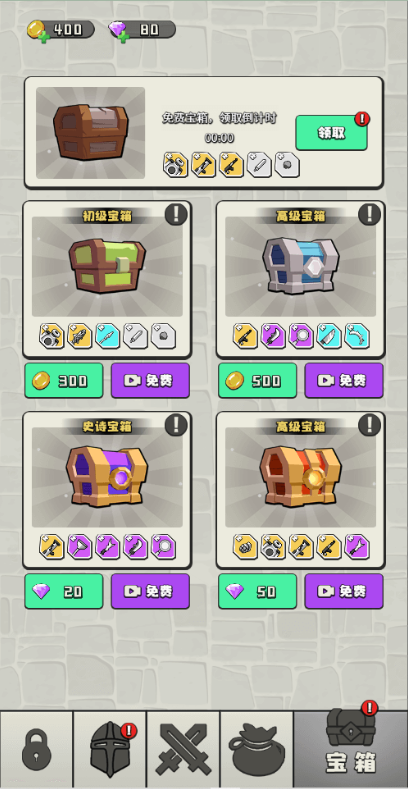
Task: Open the locked padlock tab
Action: pyautogui.click(x=36, y=750)
